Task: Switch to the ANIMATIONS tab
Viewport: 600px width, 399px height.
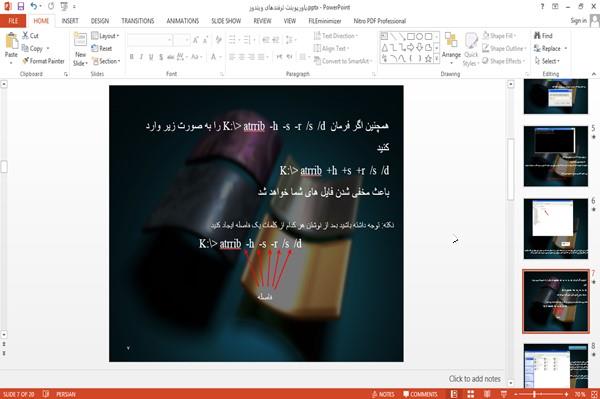Action: click(x=183, y=21)
